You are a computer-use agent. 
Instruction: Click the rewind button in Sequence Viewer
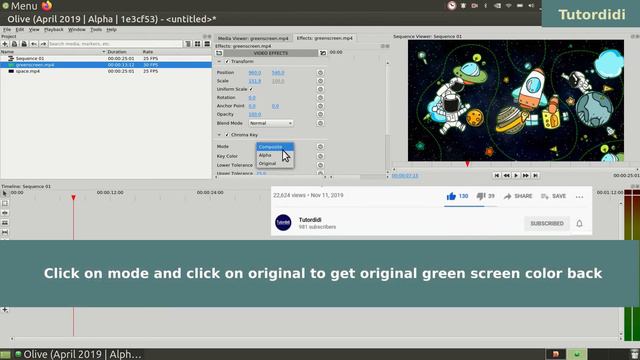[x=507, y=176]
